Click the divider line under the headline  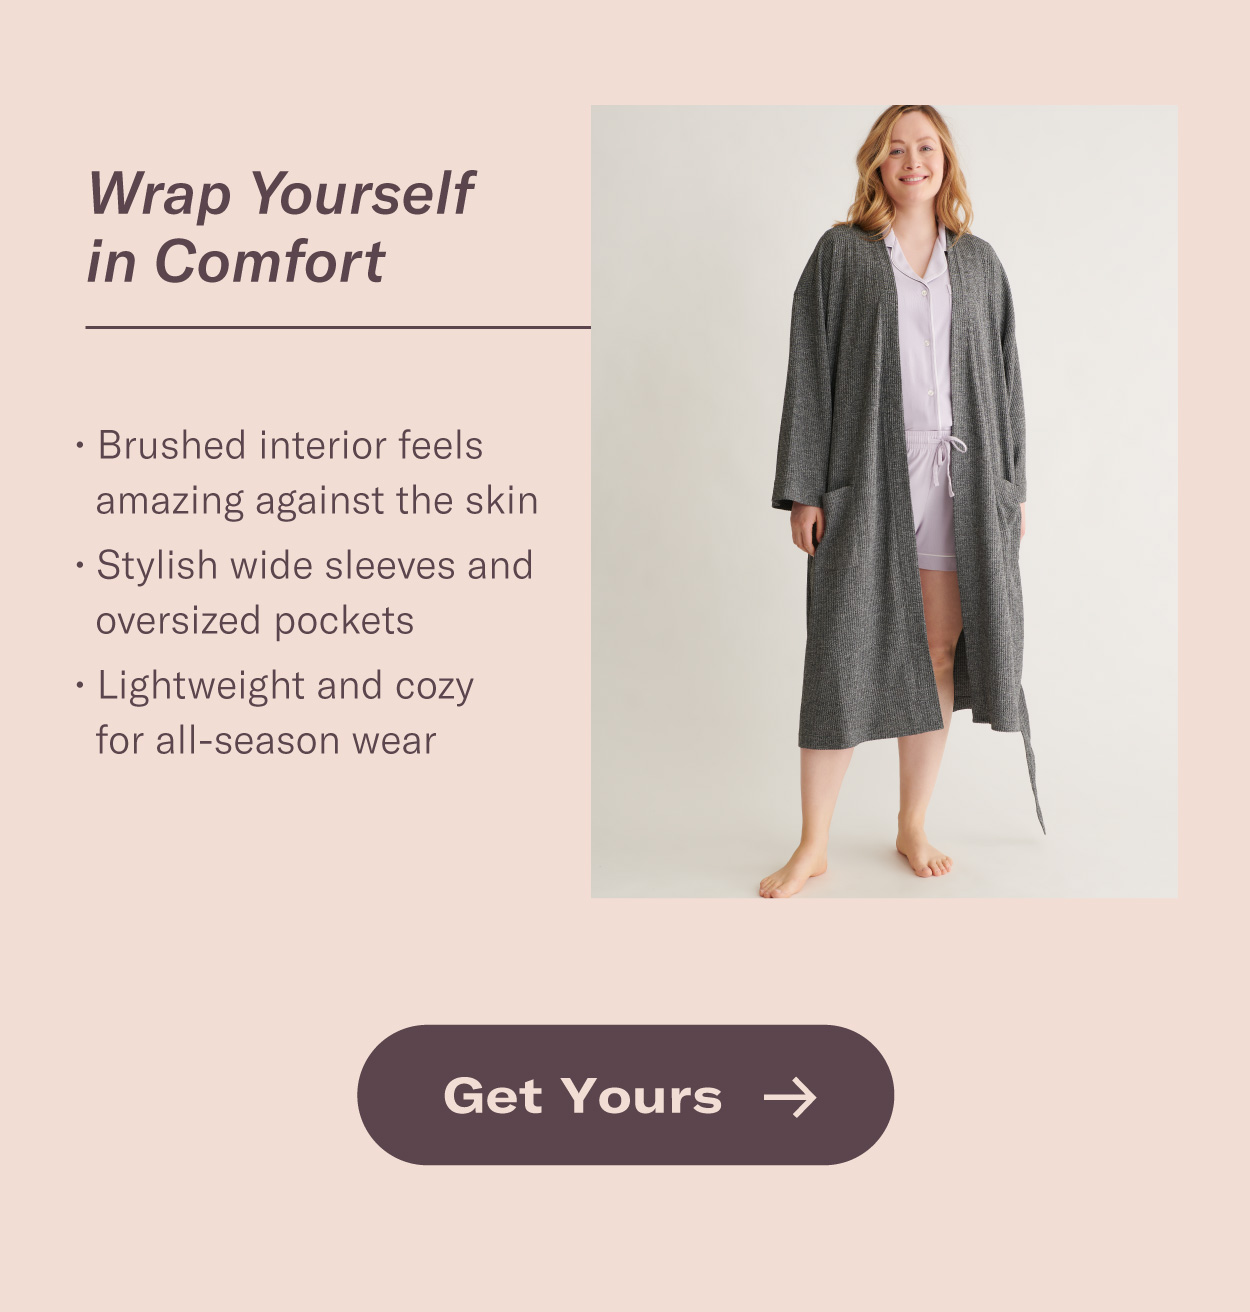click(338, 327)
